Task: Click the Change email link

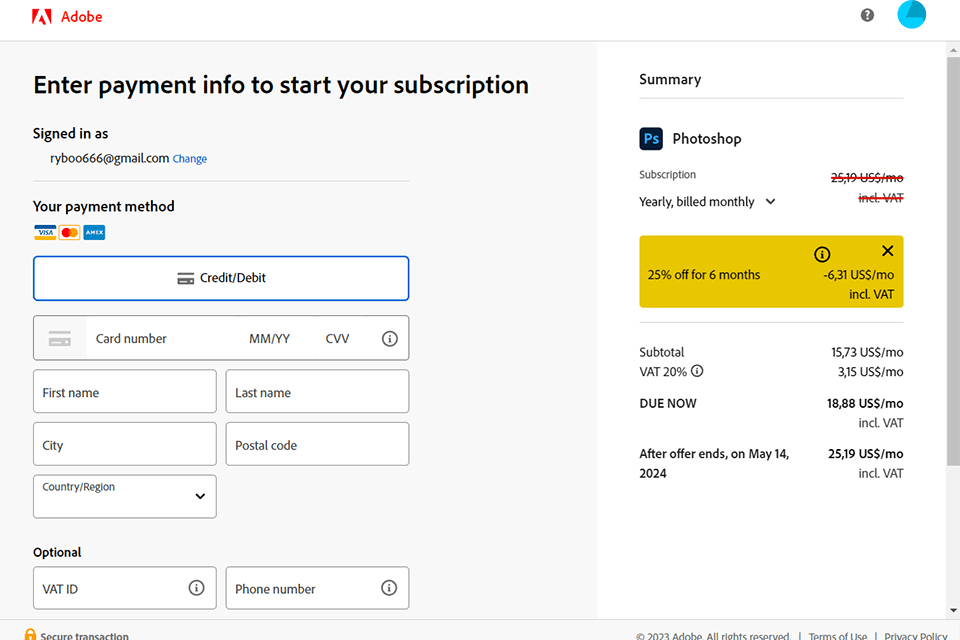Action: click(190, 159)
